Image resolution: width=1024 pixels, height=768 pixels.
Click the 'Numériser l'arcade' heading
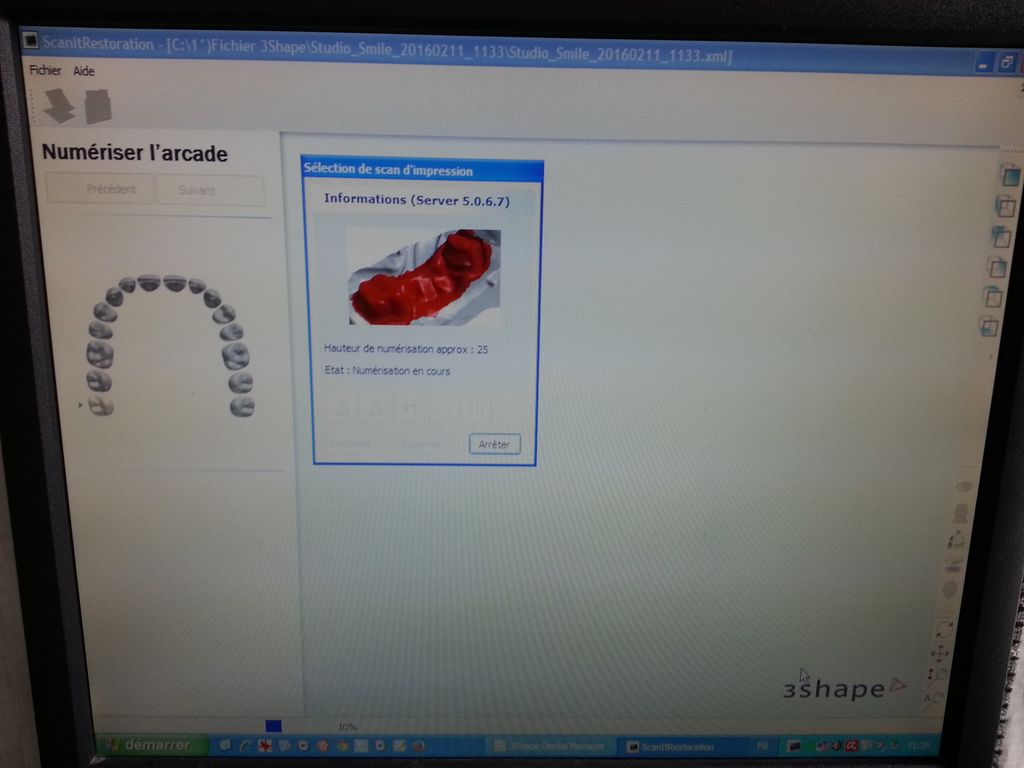point(135,153)
